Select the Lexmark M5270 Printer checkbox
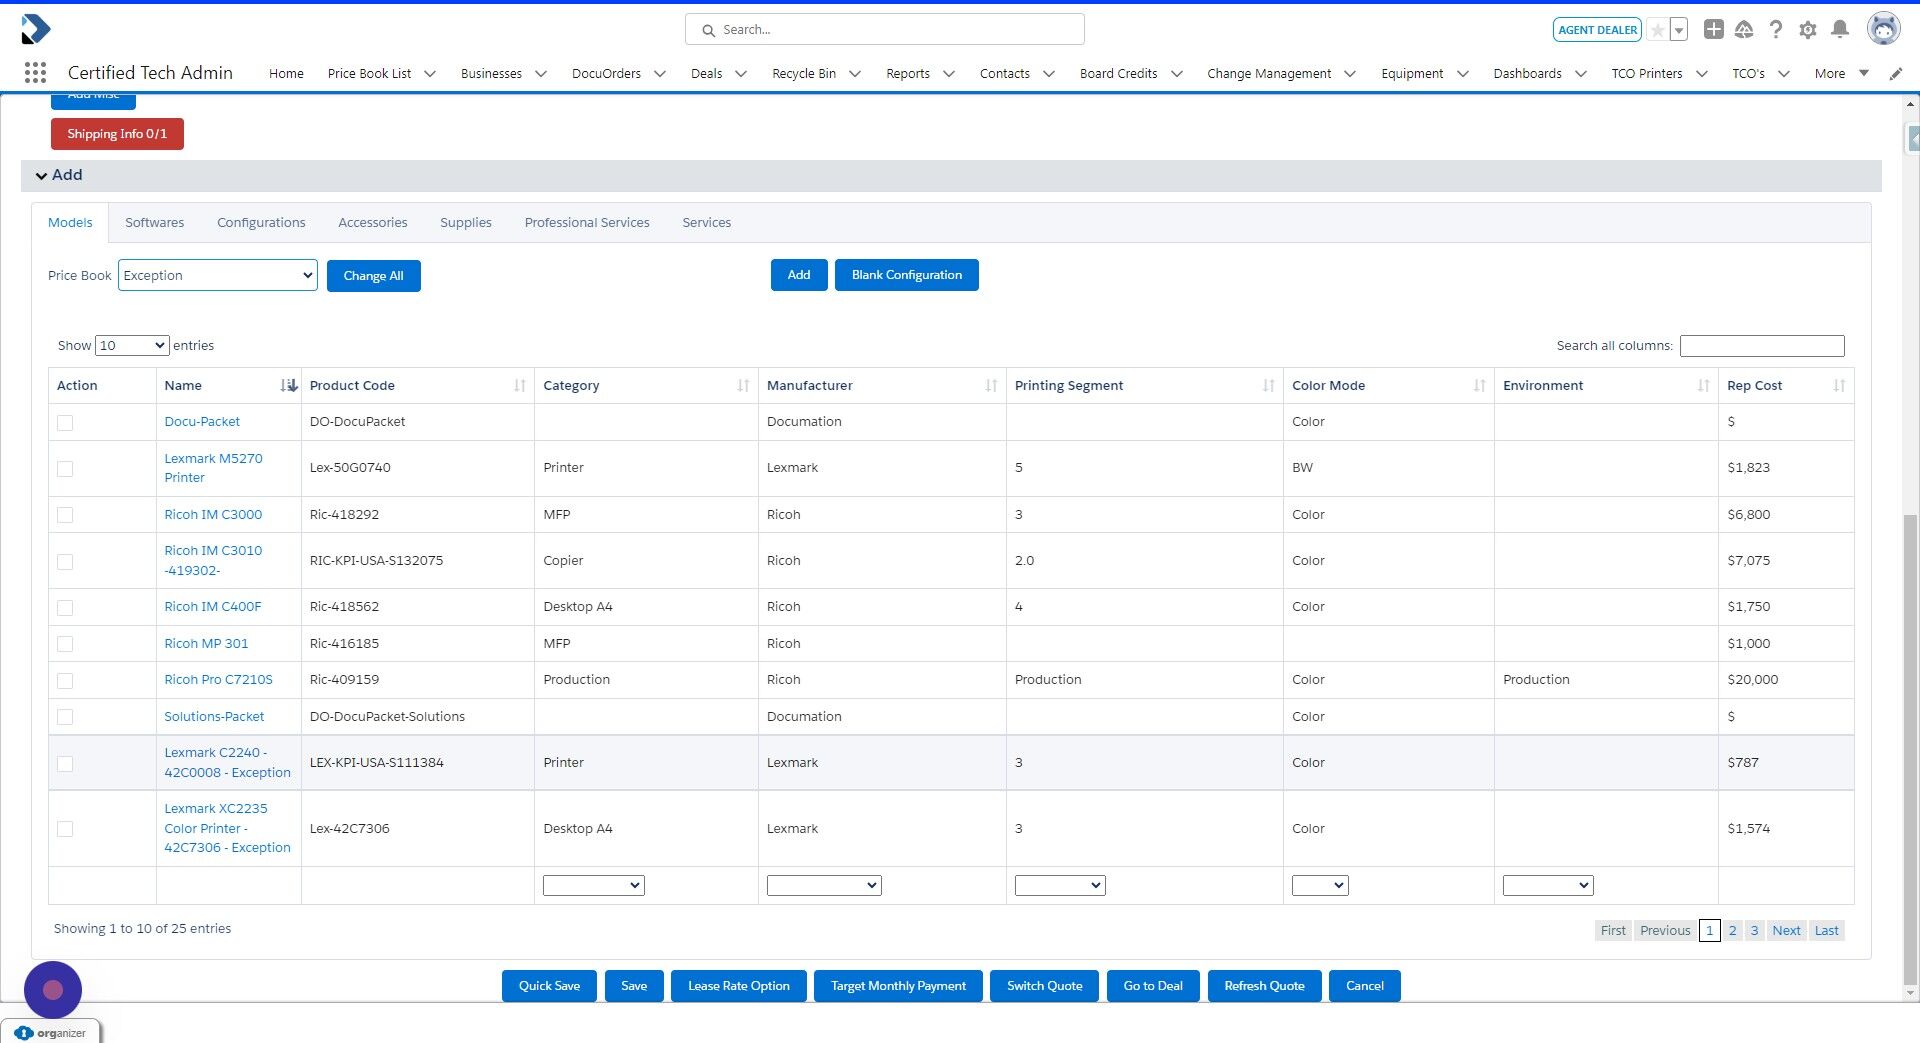1920x1043 pixels. tap(66, 468)
